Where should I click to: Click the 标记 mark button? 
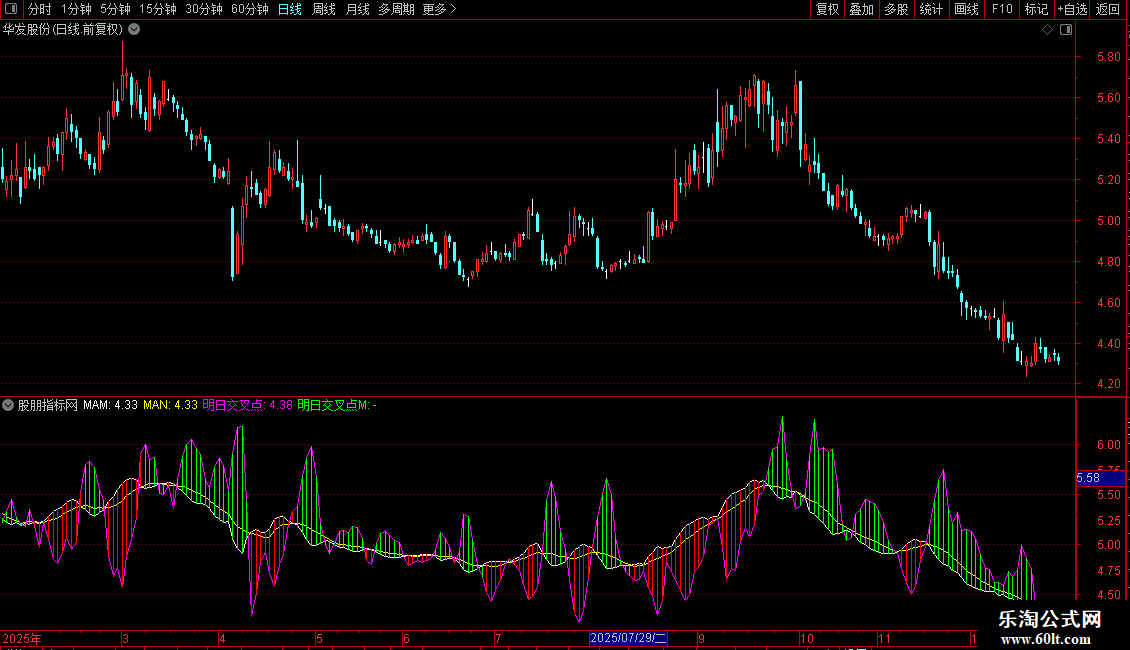[x=1036, y=9]
